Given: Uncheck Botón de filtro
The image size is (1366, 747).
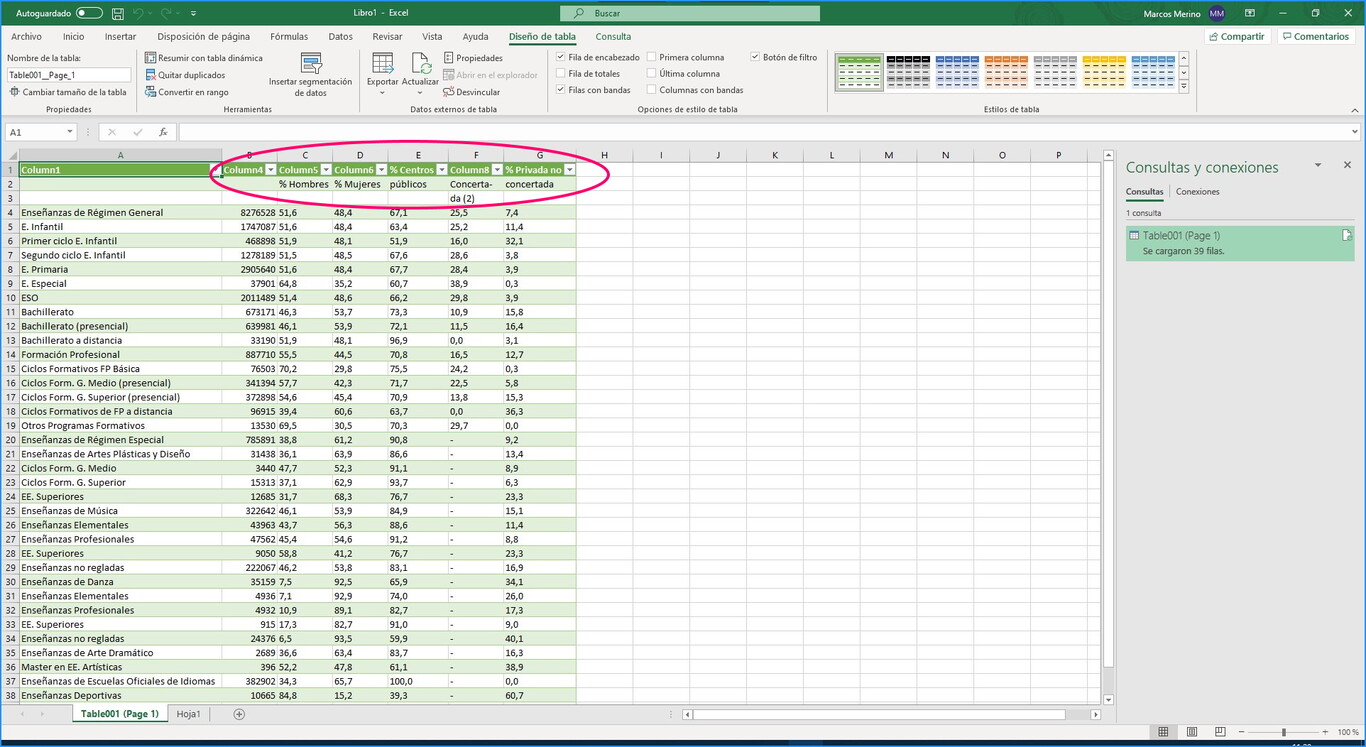Looking at the screenshot, I should [x=755, y=57].
